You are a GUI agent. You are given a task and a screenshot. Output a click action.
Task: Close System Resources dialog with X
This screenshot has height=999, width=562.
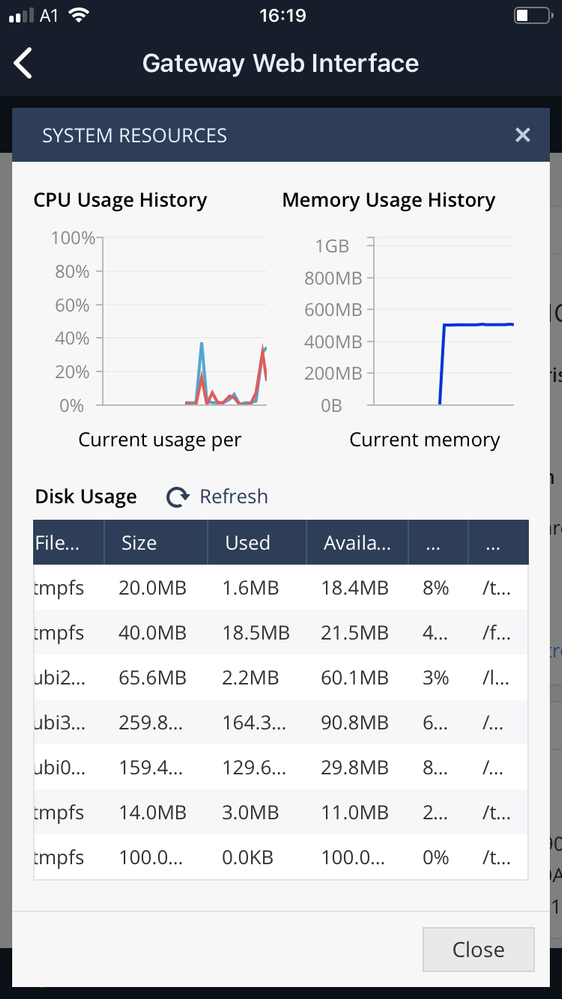[522, 135]
